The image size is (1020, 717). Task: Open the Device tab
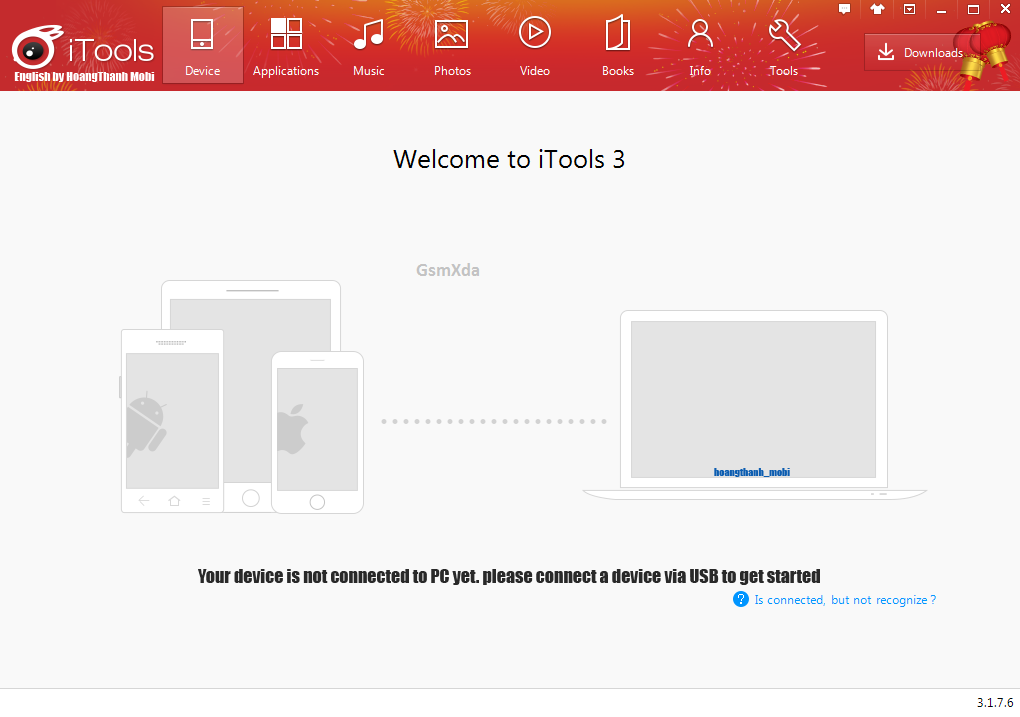click(202, 46)
